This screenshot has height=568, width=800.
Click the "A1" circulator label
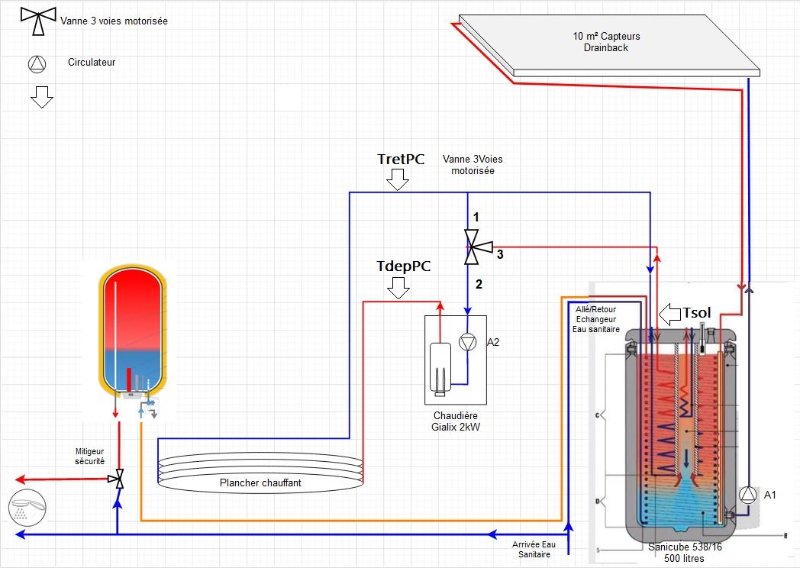770,495
